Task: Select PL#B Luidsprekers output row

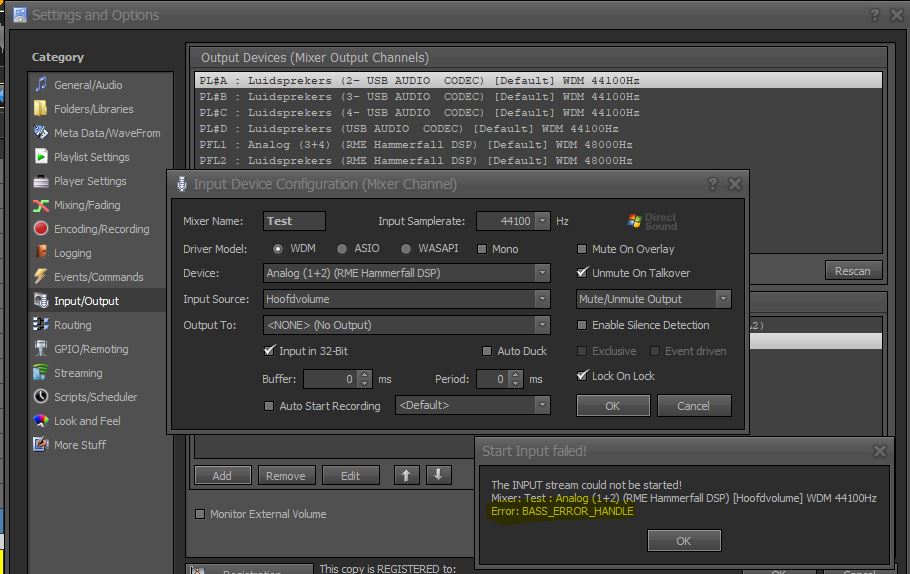Action: (539, 96)
